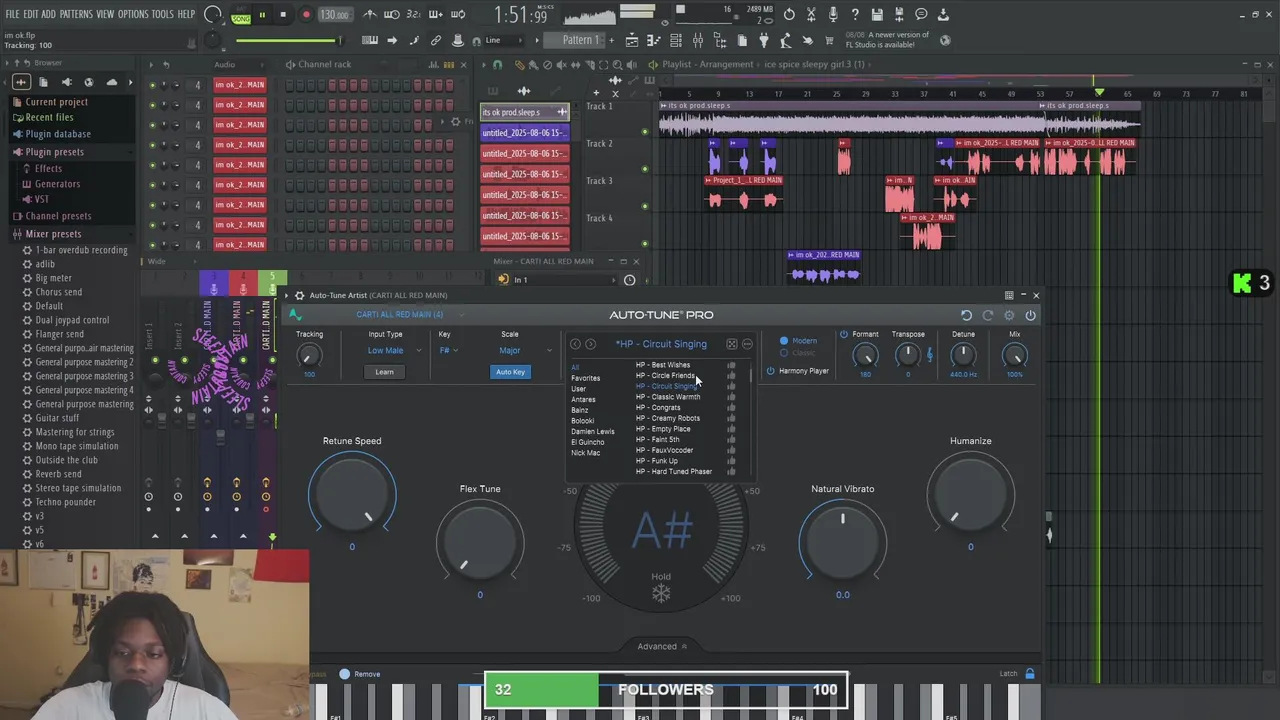1280x720 pixels.
Task: Open the VIEW menu
Action: point(105,14)
